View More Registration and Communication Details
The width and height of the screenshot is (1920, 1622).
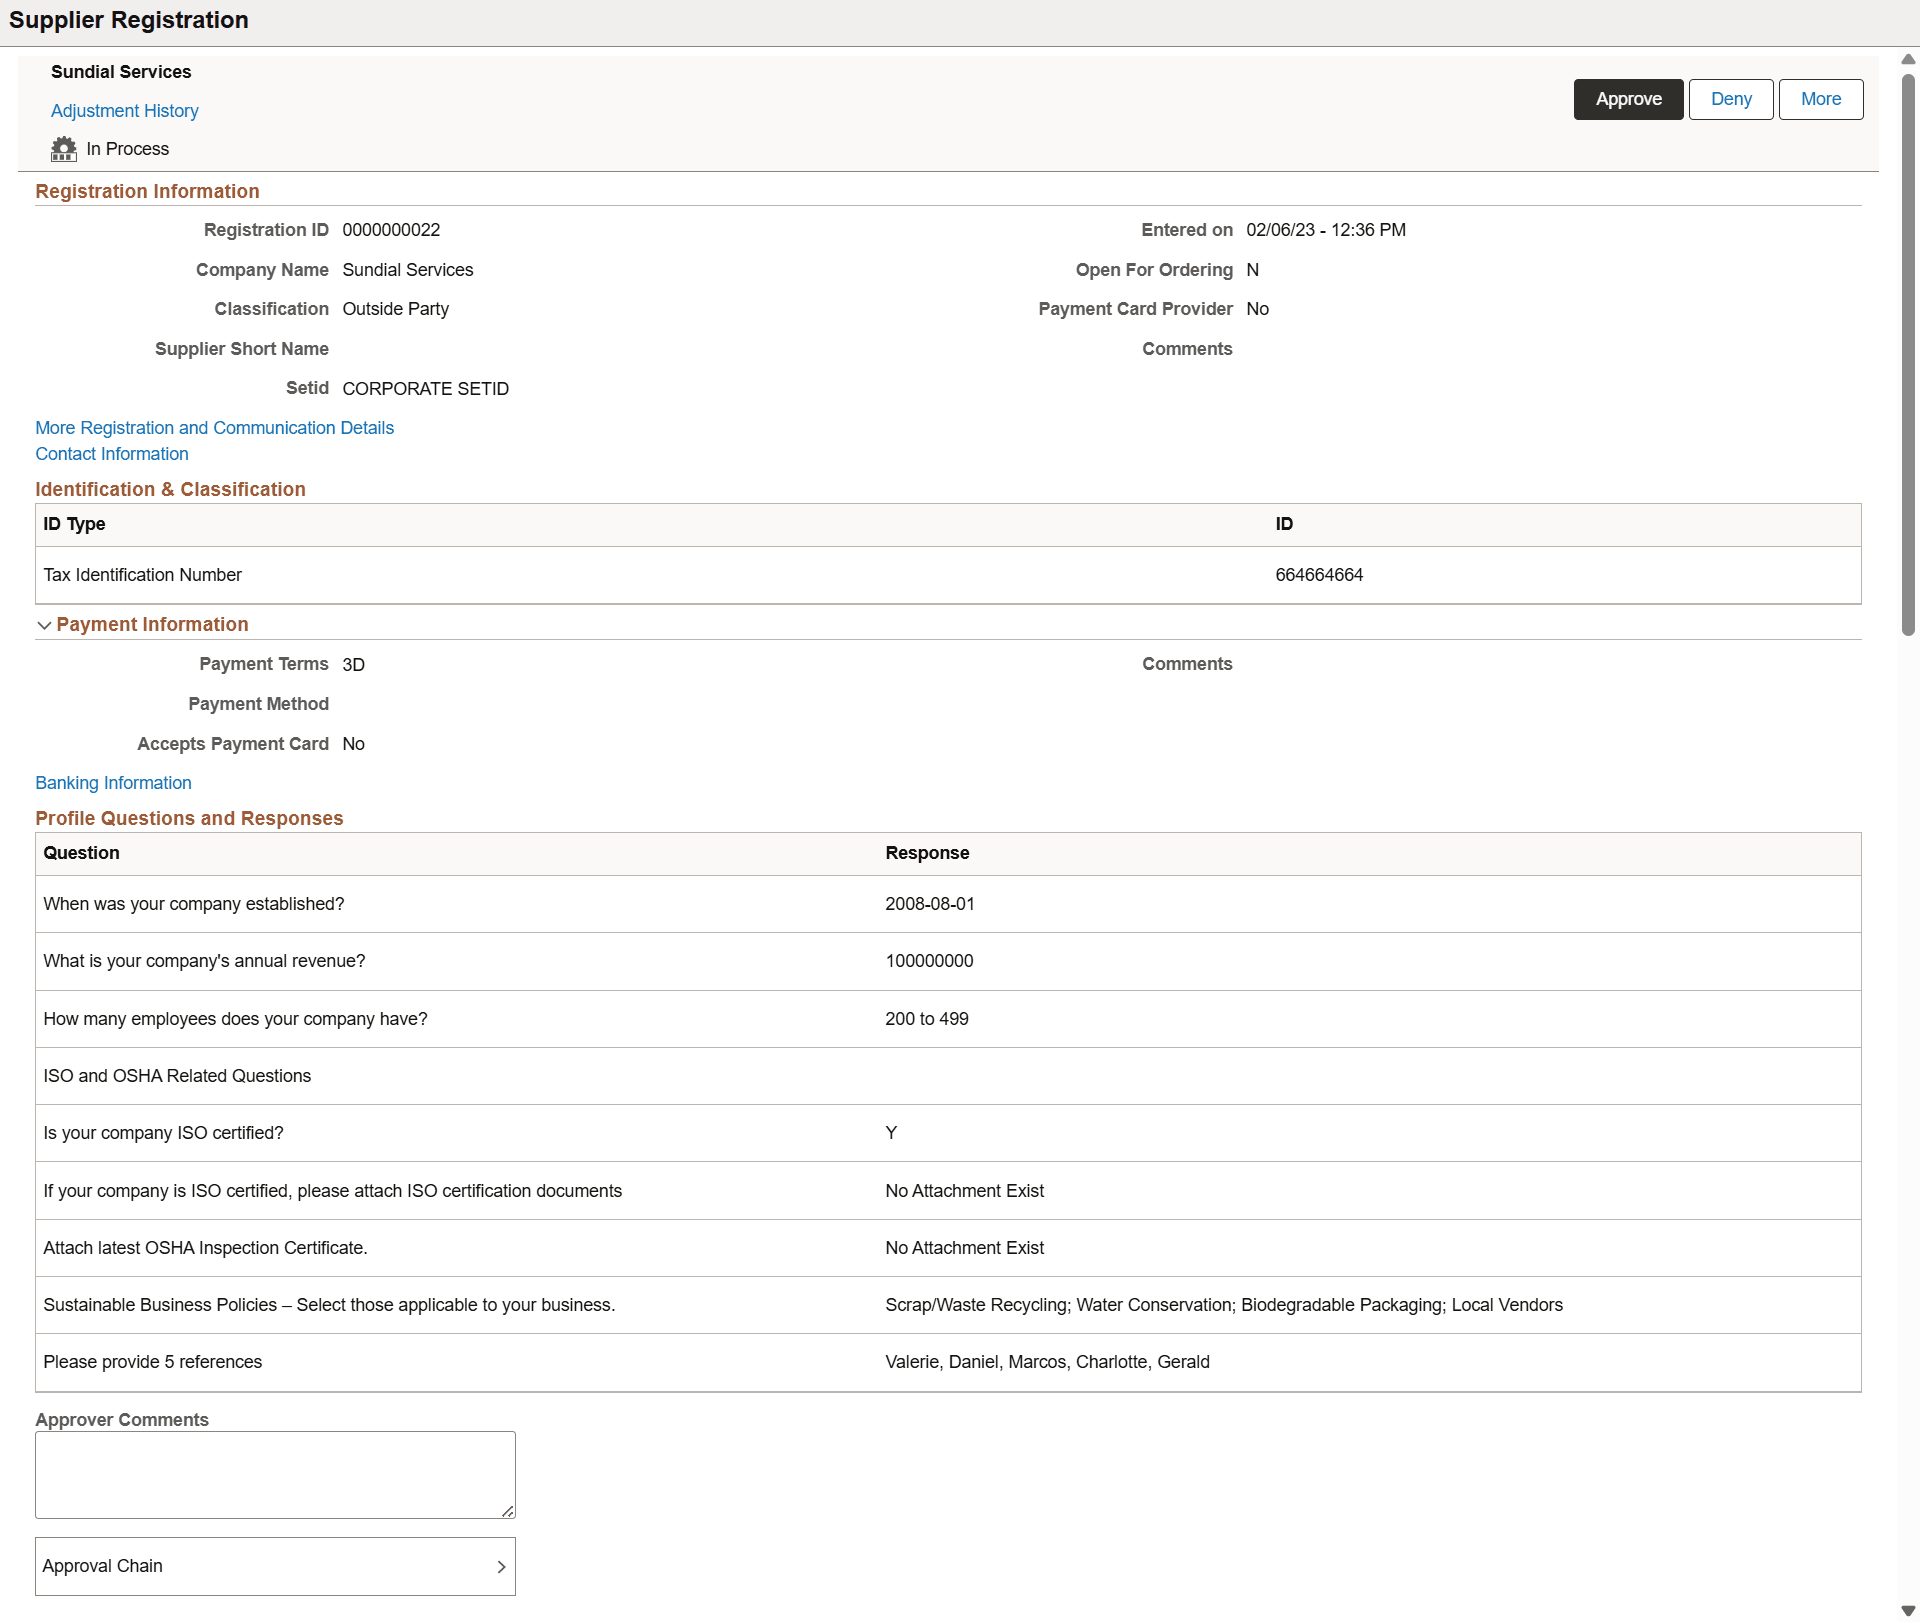pyautogui.click(x=214, y=428)
